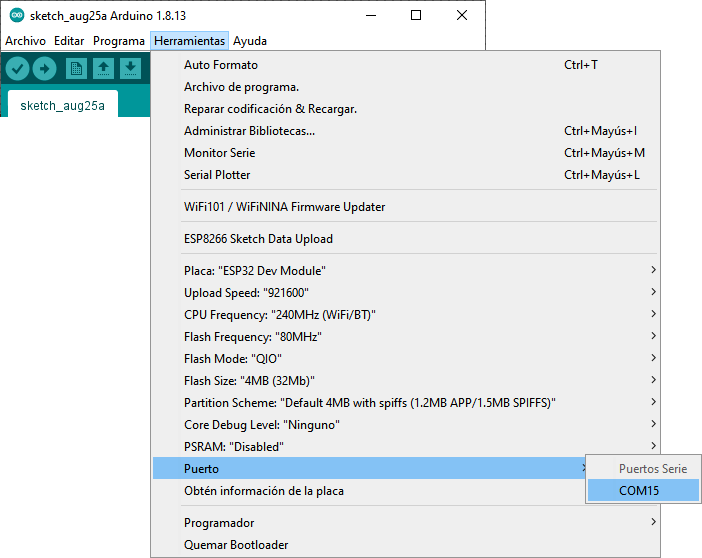702x558 pixels.
Task: Click the Arduino logo in title bar
Action: 17,15
